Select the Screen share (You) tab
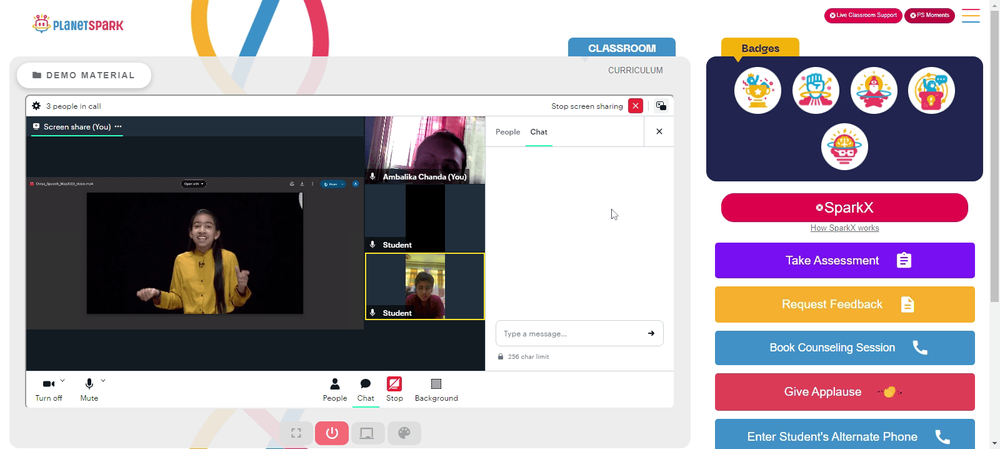 click(77, 127)
